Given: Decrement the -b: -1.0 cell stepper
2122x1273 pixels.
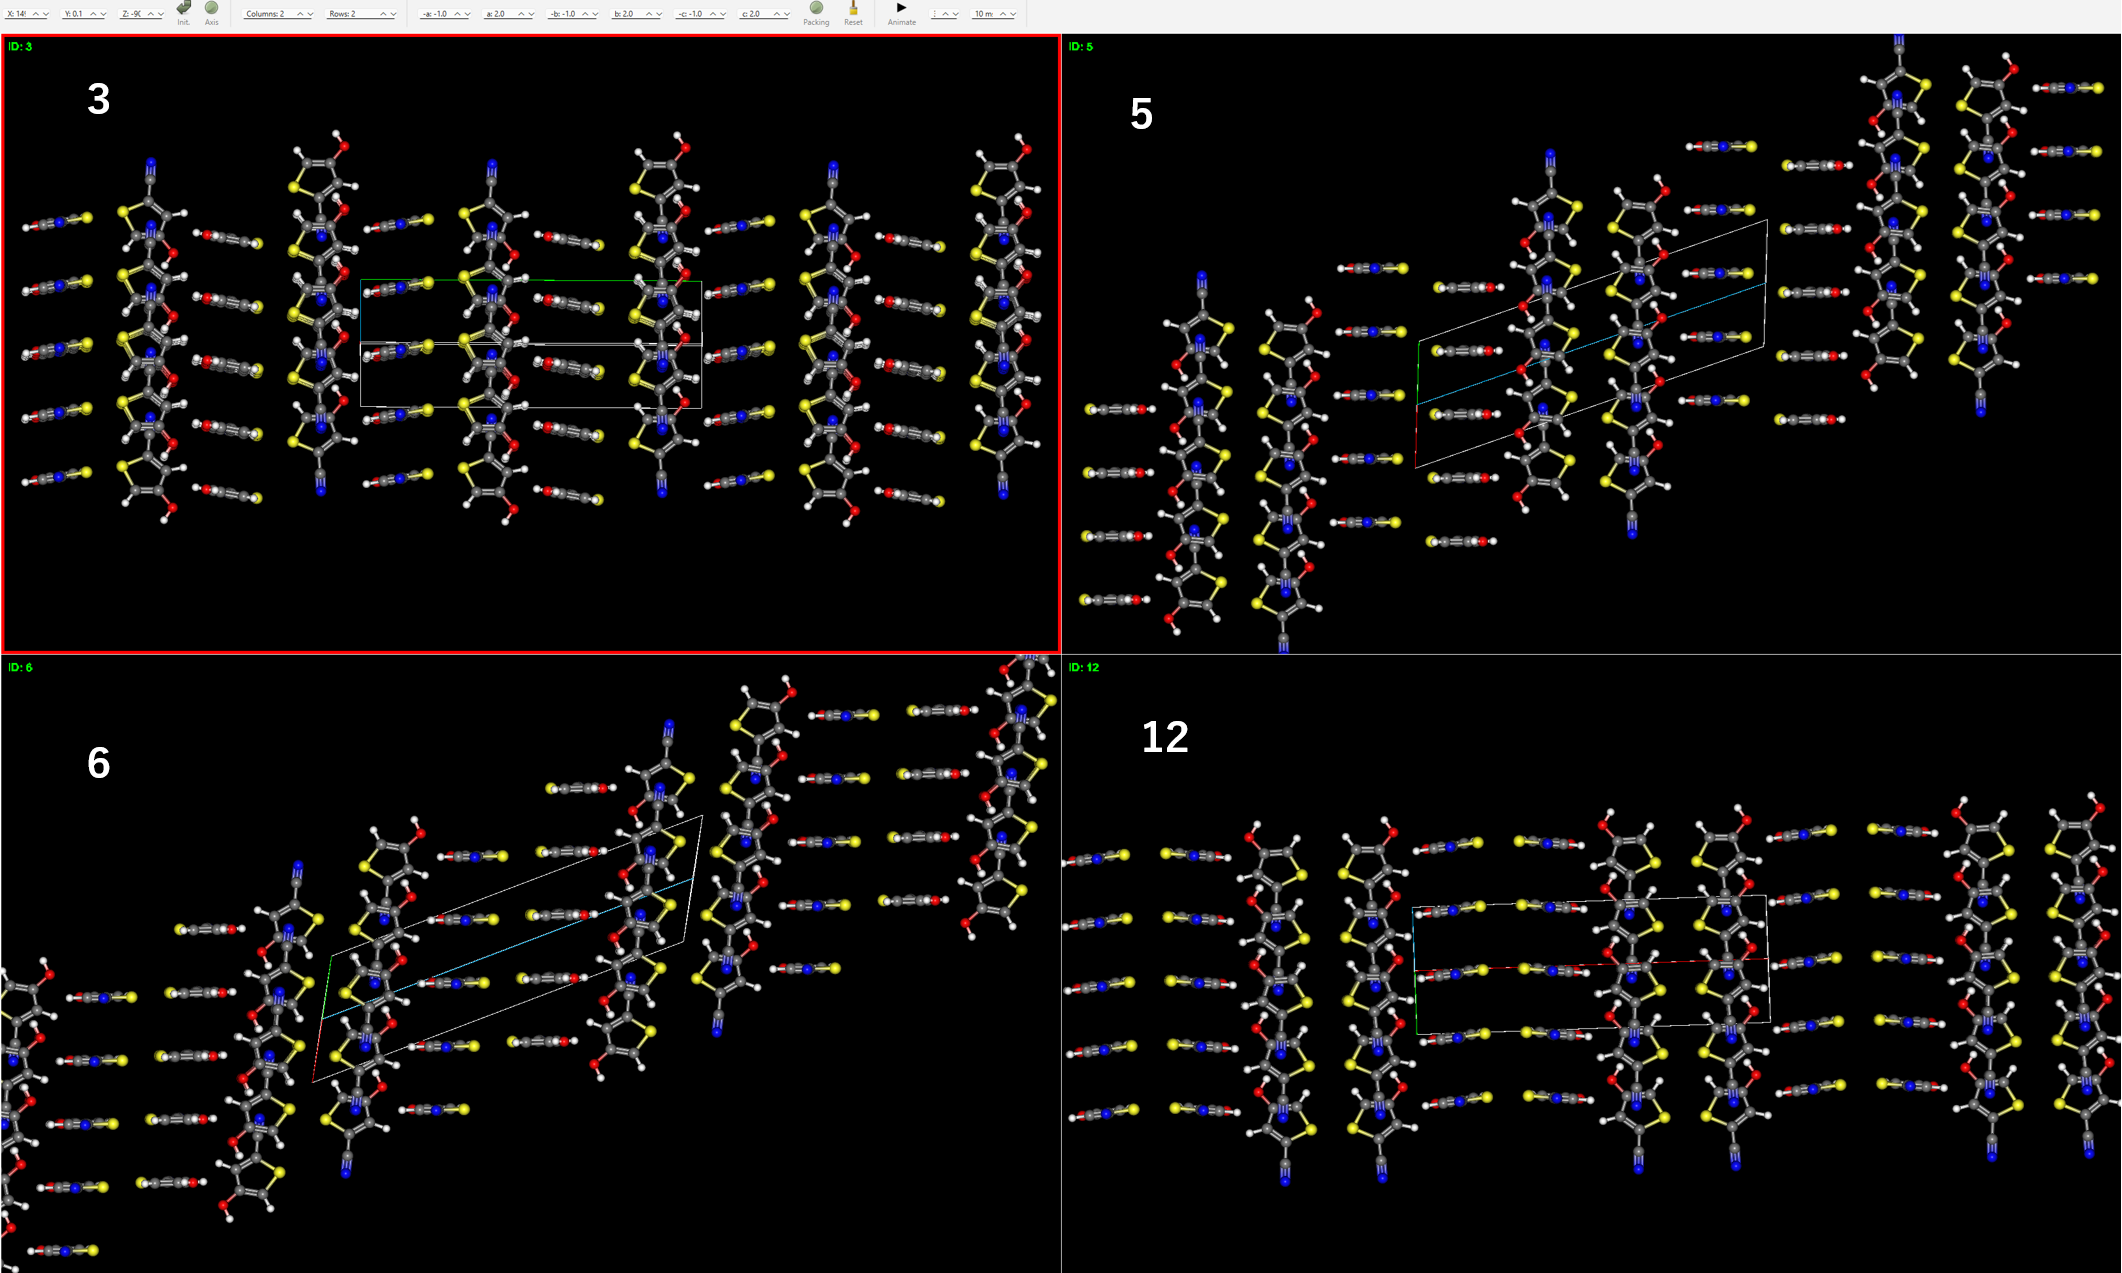Looking at the screenshot, I should [596, 13].
